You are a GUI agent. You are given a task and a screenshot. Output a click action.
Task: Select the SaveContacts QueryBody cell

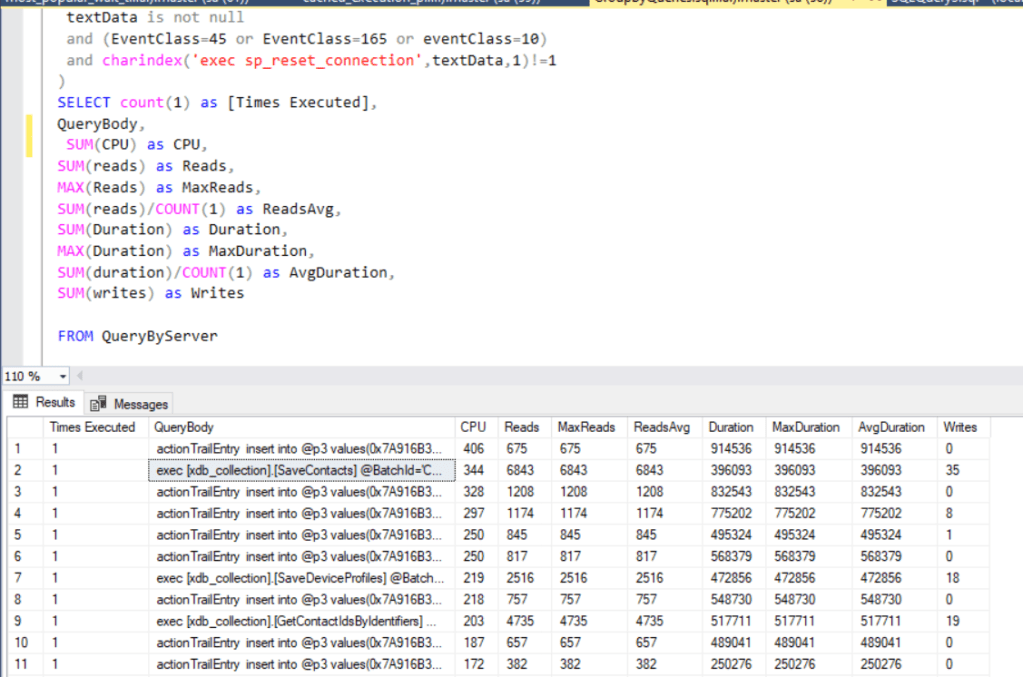click(x=301, y=470)
